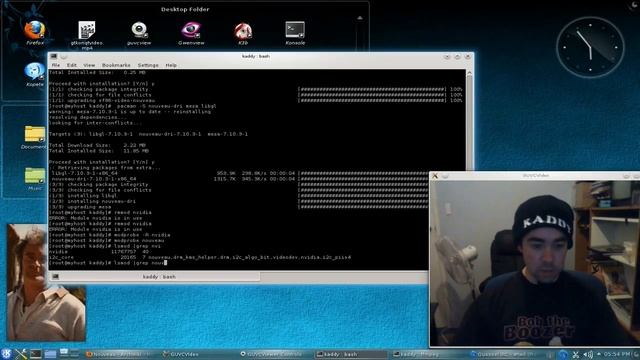Image resolution: width=640 pixels, height=360 pixels.
Task: Click the system settings tools icon in panel
Action: 20,354
